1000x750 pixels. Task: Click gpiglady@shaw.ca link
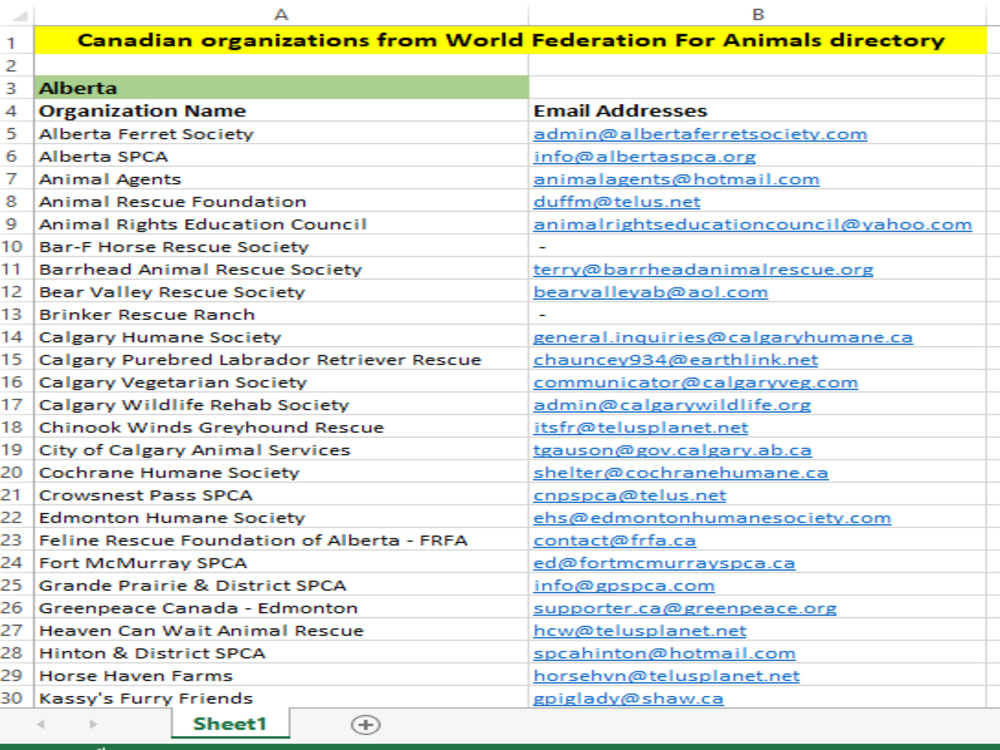(628, 698)
